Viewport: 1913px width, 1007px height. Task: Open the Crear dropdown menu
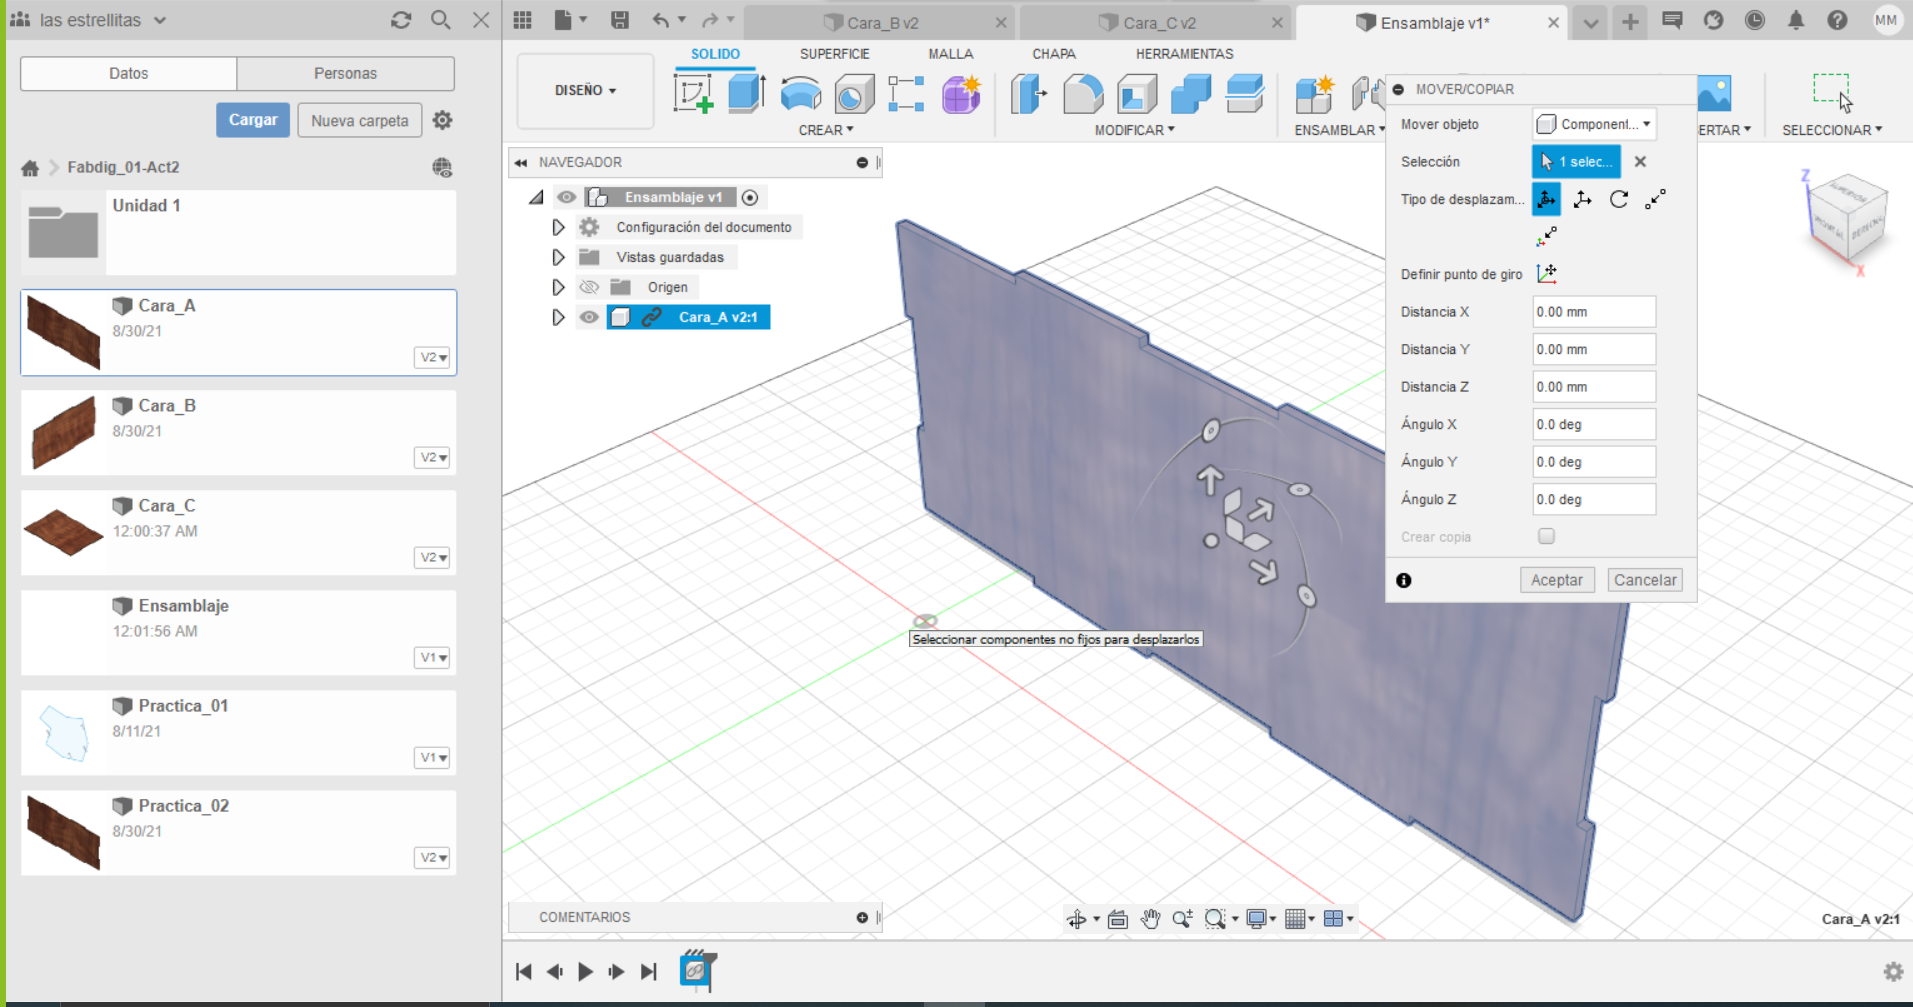pyautogui.click(x=826, y=130)
